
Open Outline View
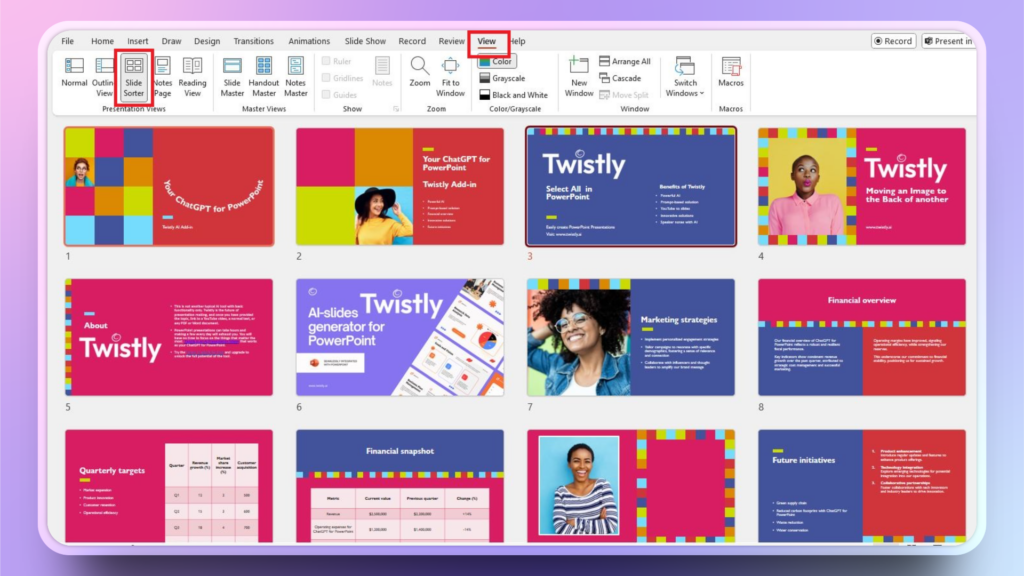coord(103,77)
